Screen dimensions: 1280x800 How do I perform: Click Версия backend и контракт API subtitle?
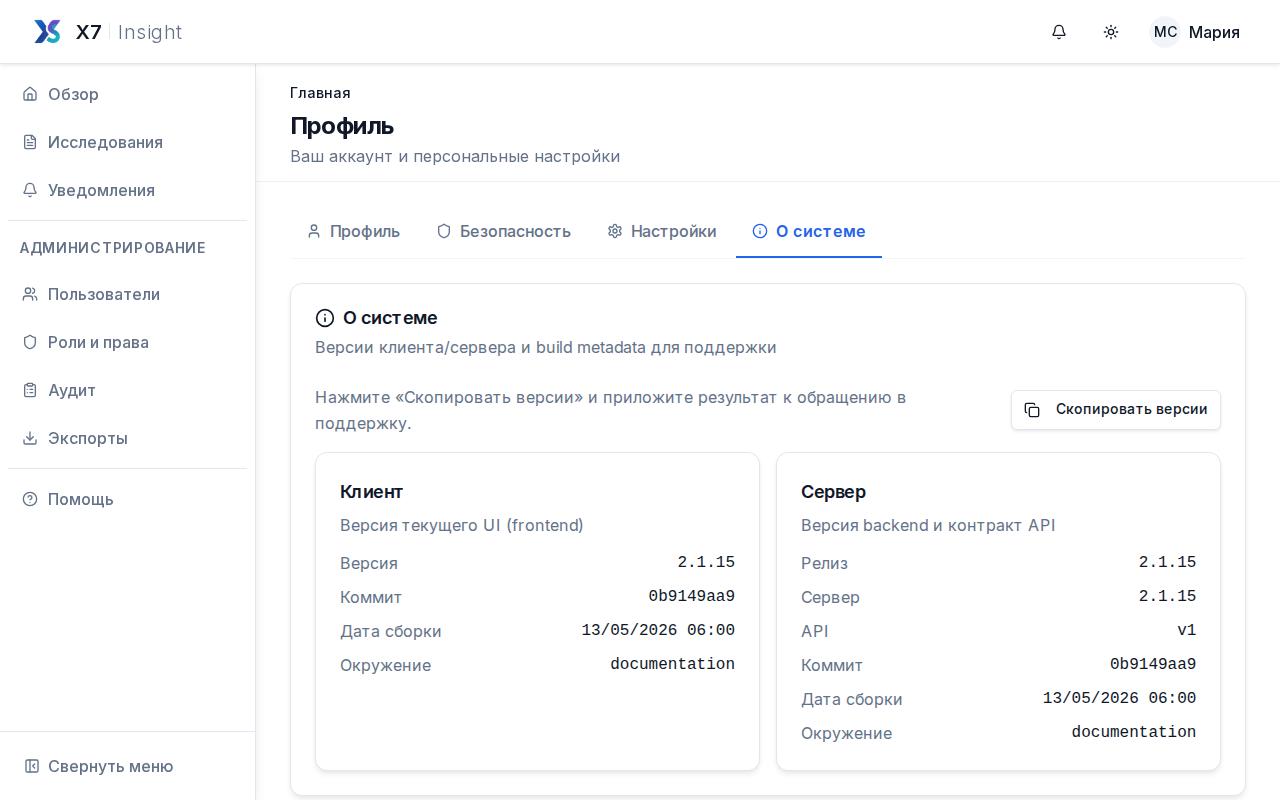pos(928,525)
